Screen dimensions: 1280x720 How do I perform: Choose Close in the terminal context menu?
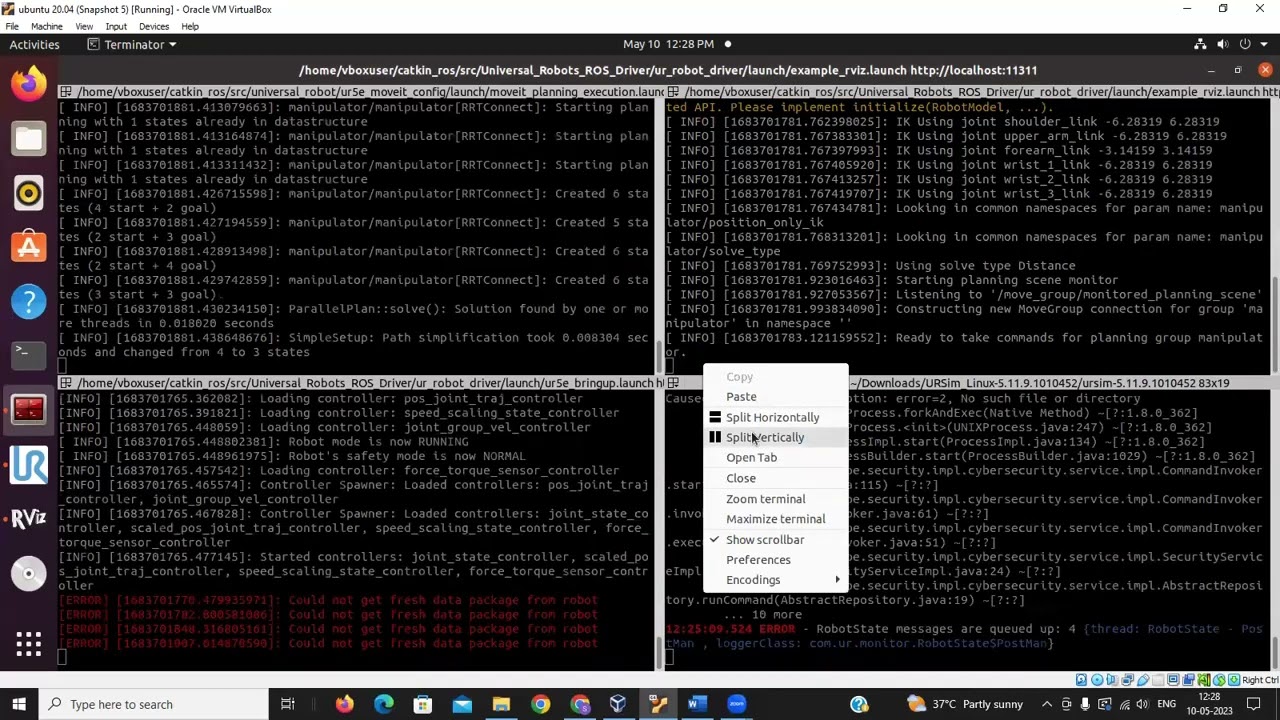pyautogui.click(x=775, y=478)
